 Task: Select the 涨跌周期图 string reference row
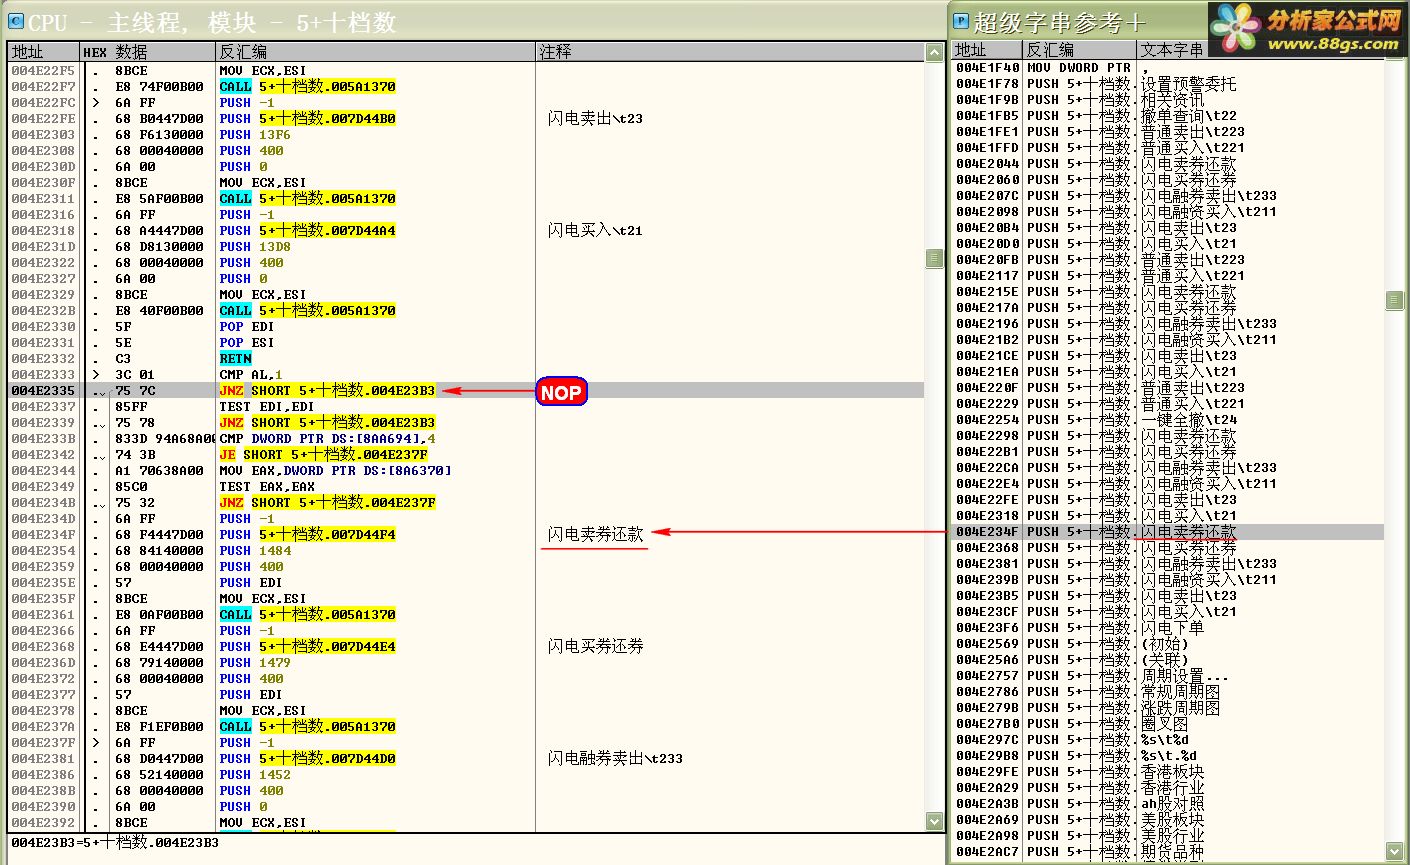[1168, 708]
